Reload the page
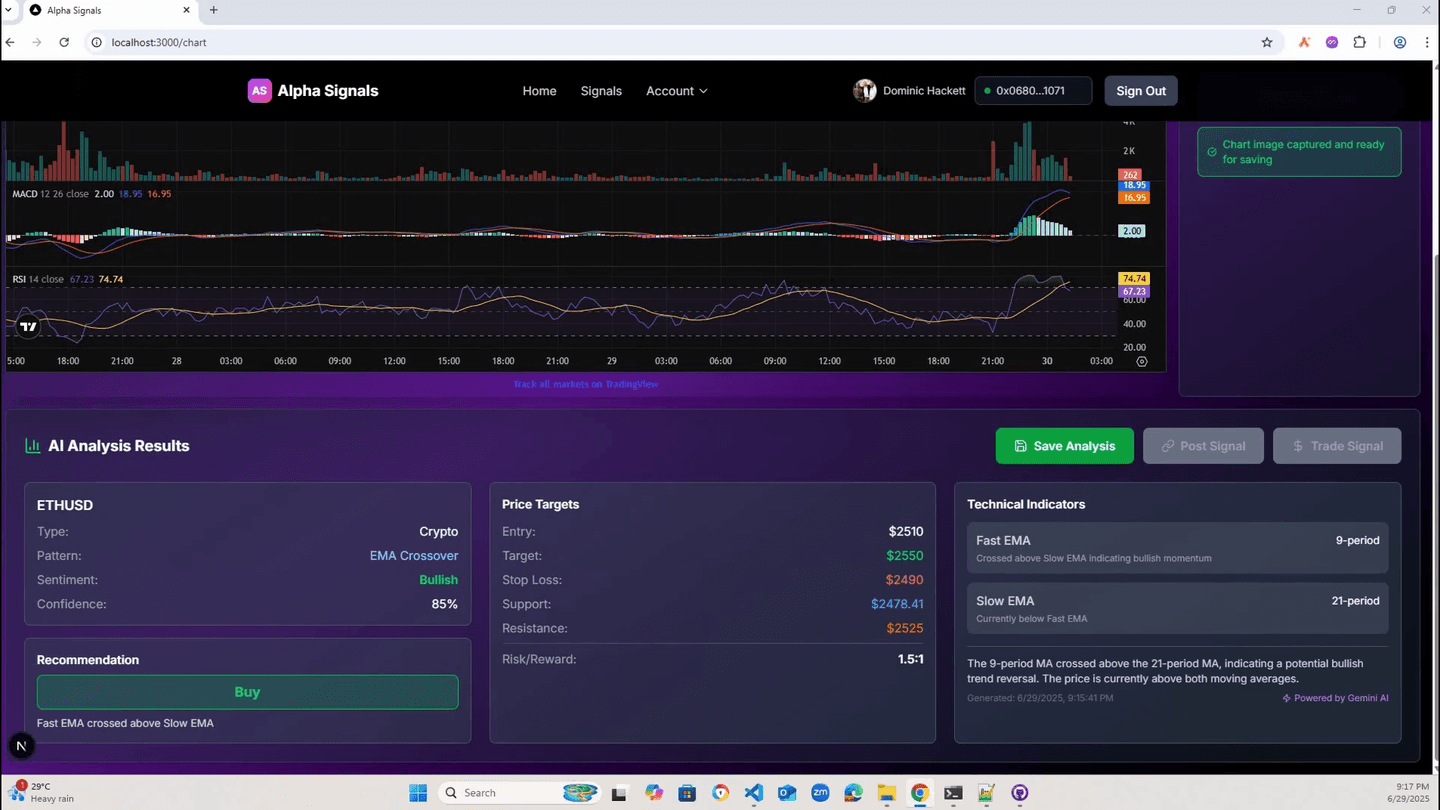This screenshot has height=810, width=1440. (64, 42)
